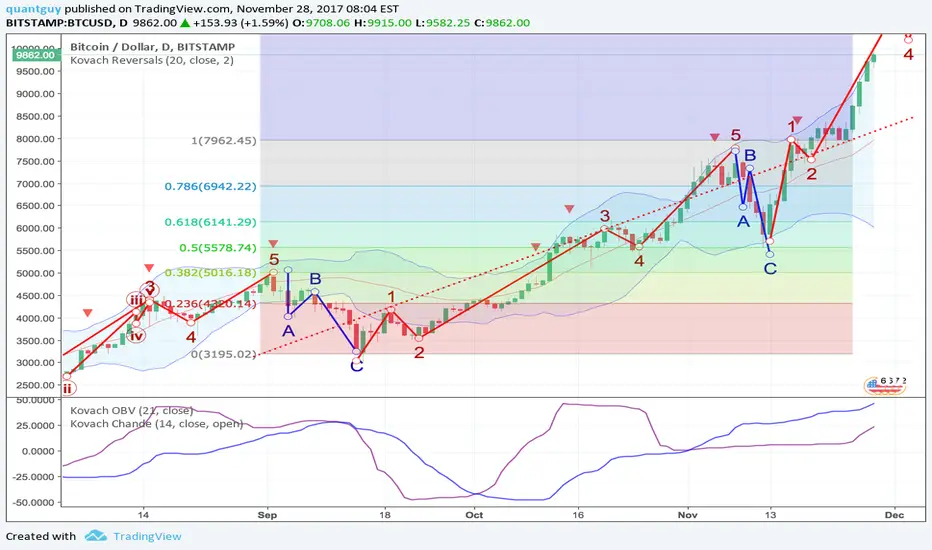Click the circled iii wave marker
The width and height of the screenshot is (932, 550).
136,300
